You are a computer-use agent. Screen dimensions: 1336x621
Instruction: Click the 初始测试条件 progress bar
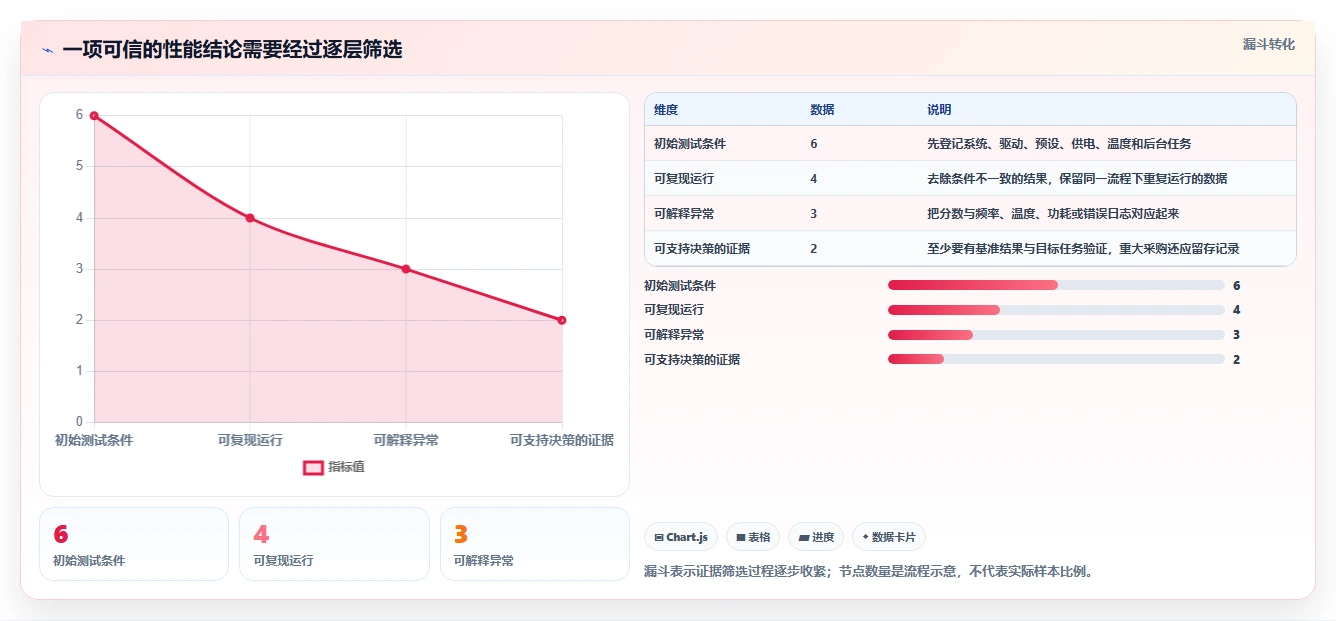coord(1056,285)
